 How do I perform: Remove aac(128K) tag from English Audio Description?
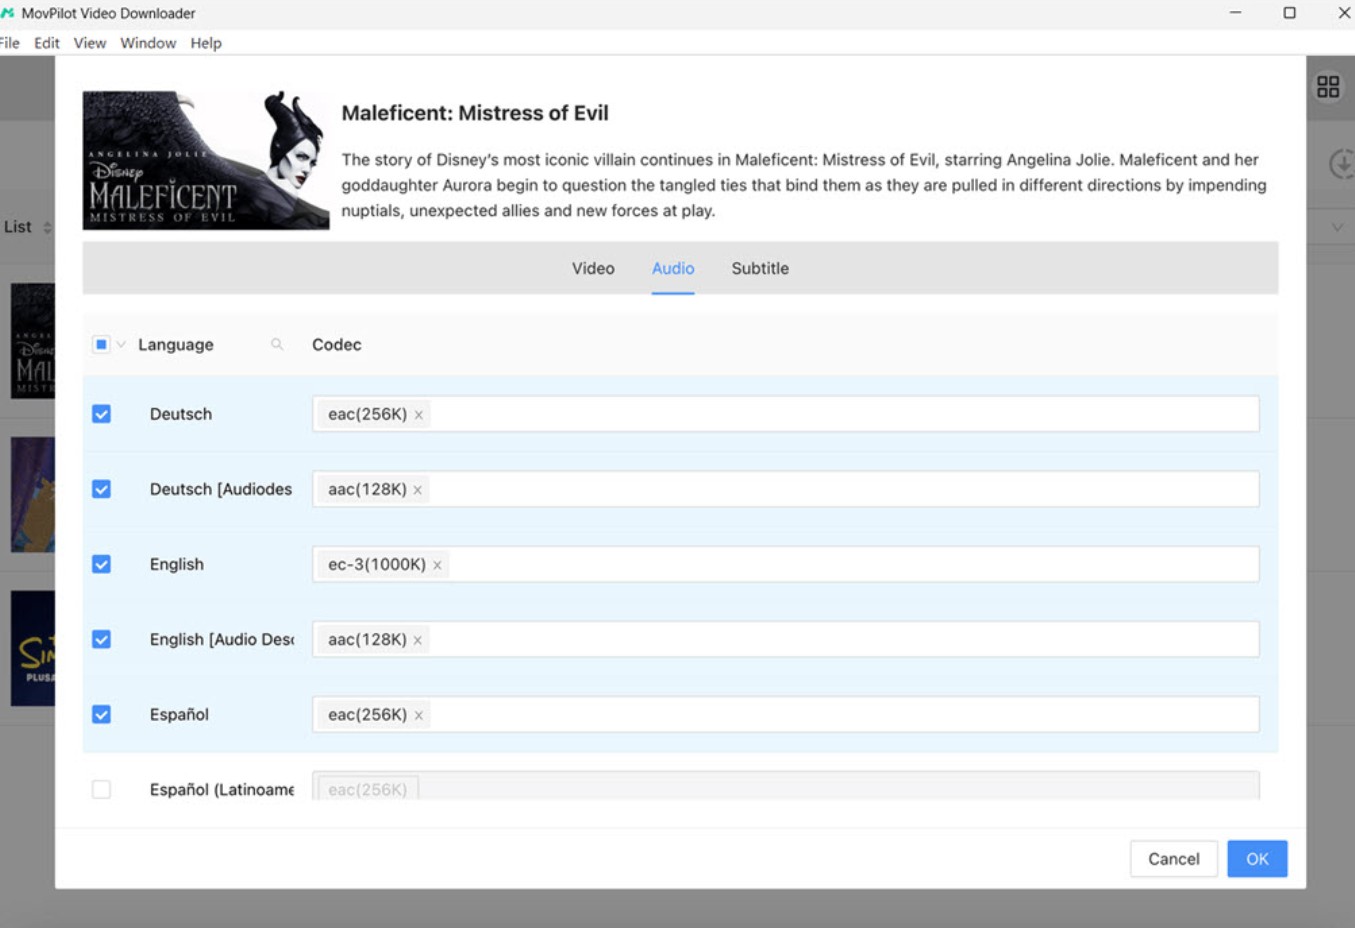[x=418, y=640]
